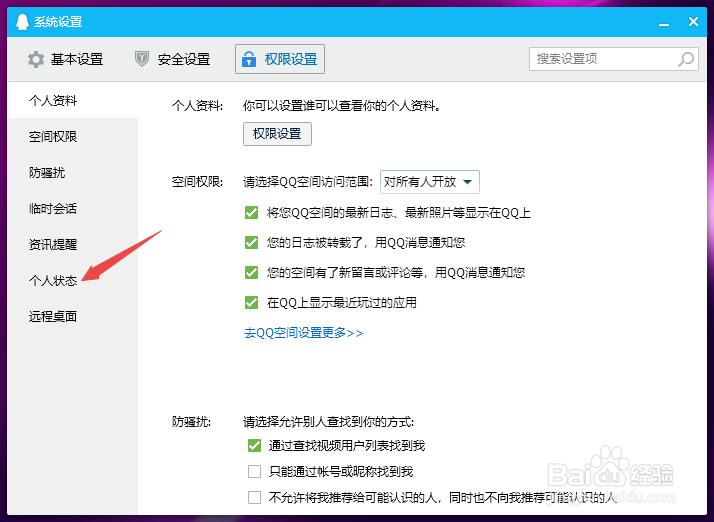Click the lock icon of 权限设置
This screenshot has width=714, height=522.
249,59
